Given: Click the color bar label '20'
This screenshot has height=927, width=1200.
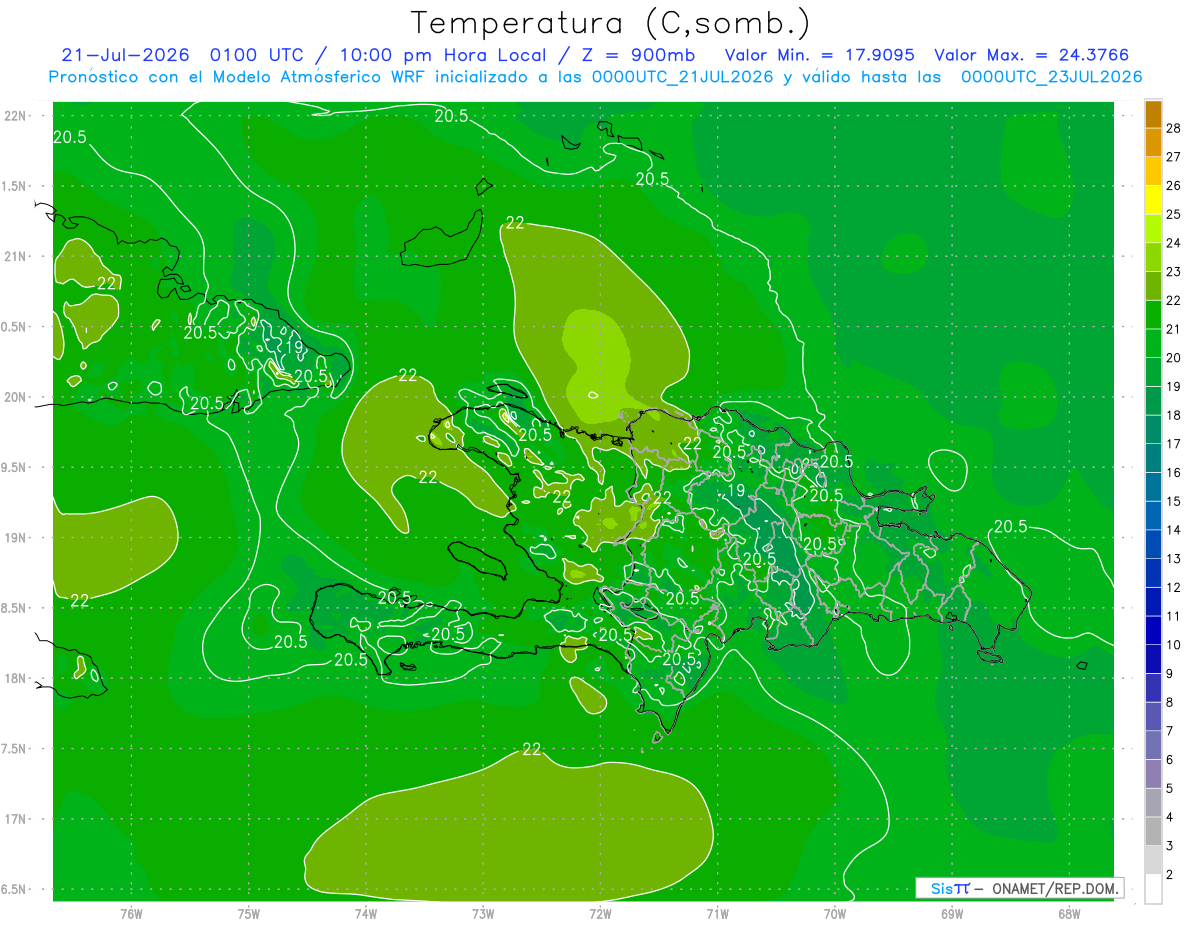Looking at the screenshot, I should pos(1174,358).
